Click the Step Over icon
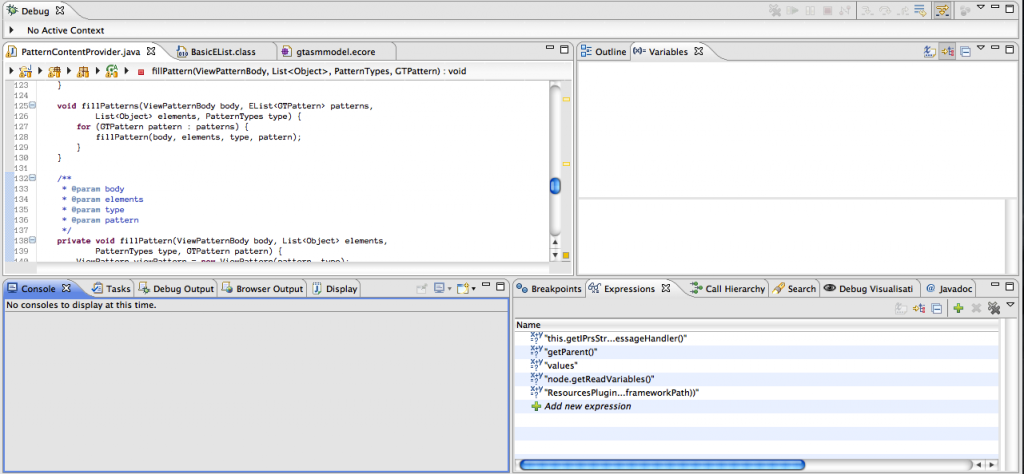The width and height of the screenshot is (1024, 474). (x=886, y=10)
